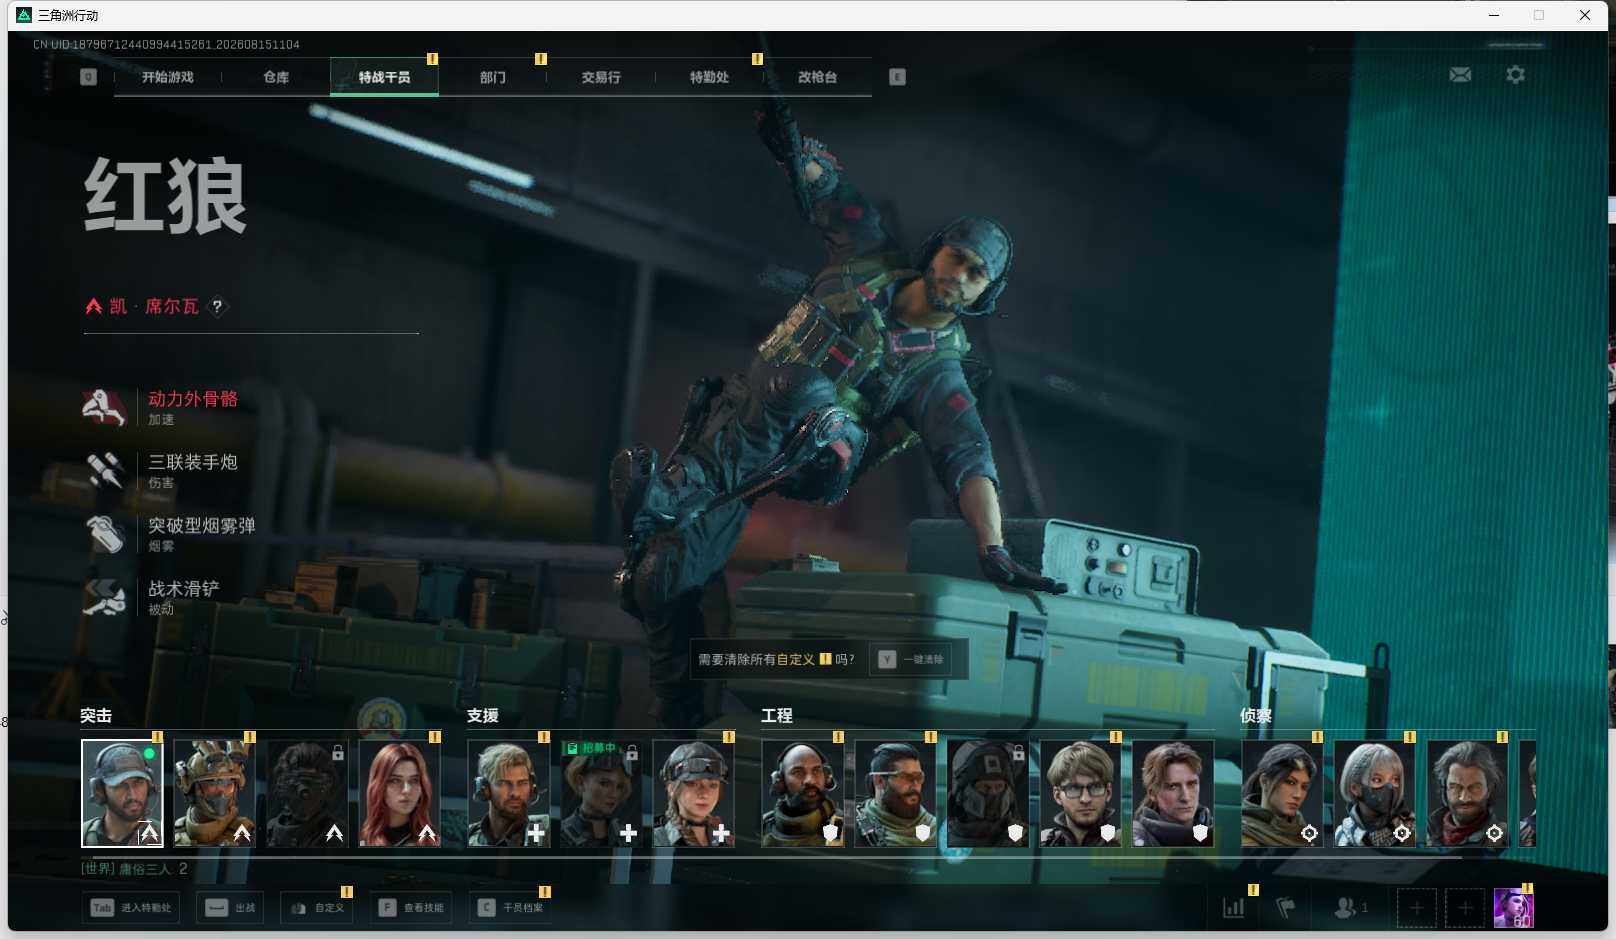The width and height of the screenshot is (1616, 939).
Task: Select the dark-haired female recon operator
Action: pos(1282,793)
